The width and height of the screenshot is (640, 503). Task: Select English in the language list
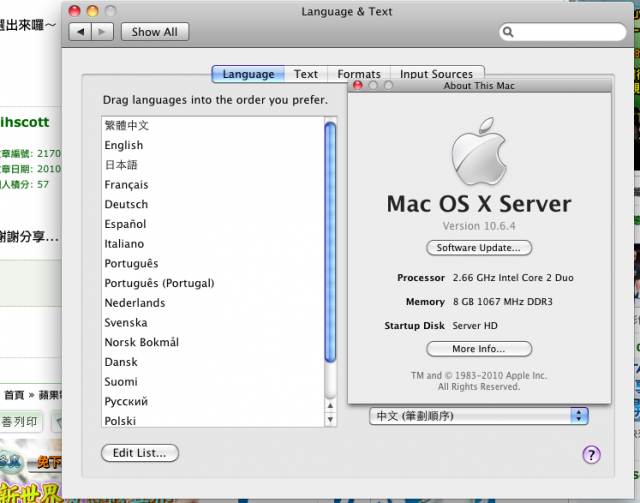[213, 145]
